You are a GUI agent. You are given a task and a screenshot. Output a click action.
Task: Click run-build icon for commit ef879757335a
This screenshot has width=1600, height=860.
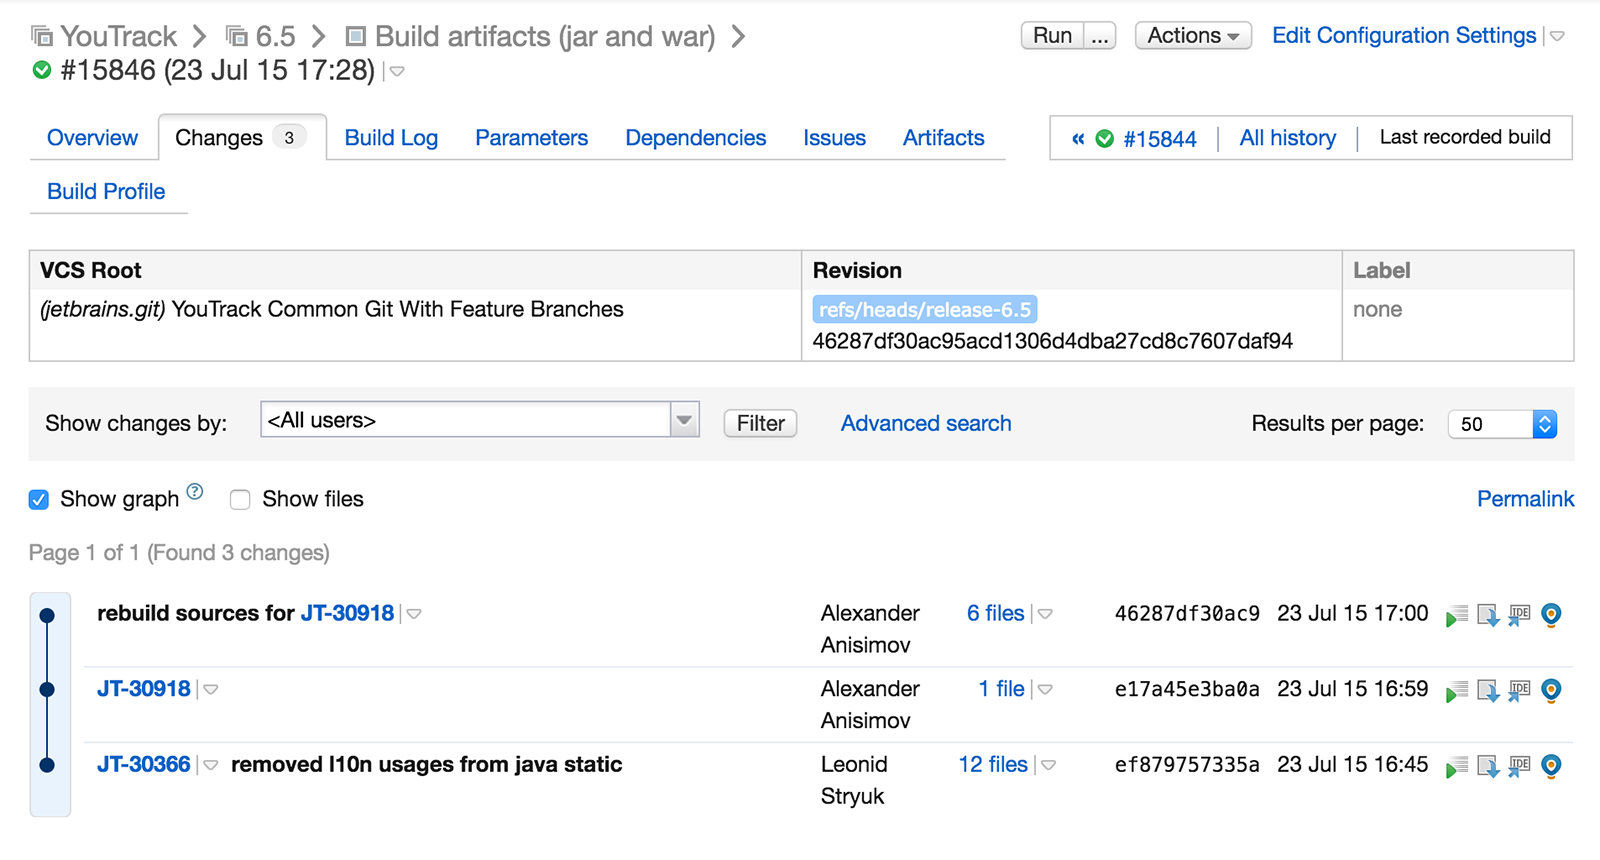point(1457,767)
